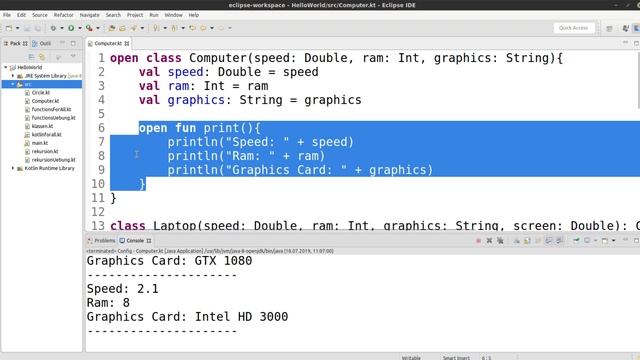Open the Source menu
The image size is (640, 360).
[40, 15]
